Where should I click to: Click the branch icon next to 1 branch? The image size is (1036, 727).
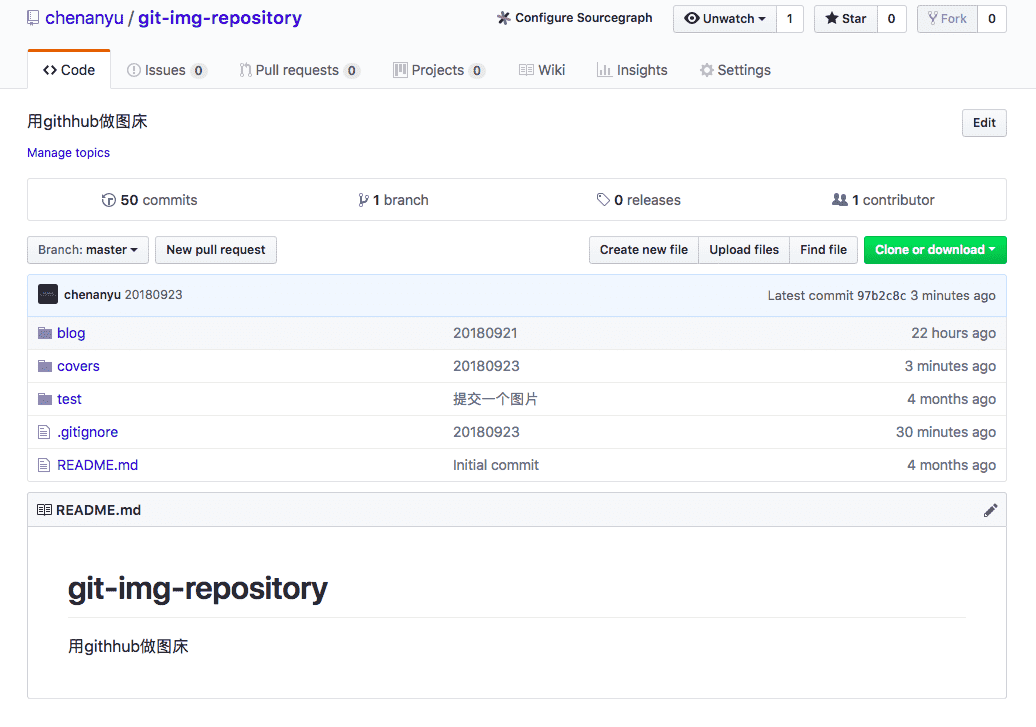click(x=363, y=200)
